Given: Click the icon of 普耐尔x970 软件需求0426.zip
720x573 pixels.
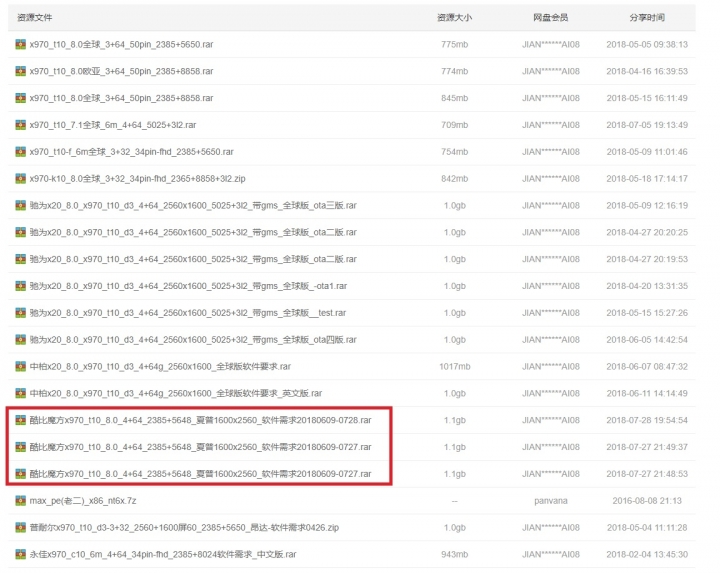Looking at the screenshot, I should pos(20,528).
